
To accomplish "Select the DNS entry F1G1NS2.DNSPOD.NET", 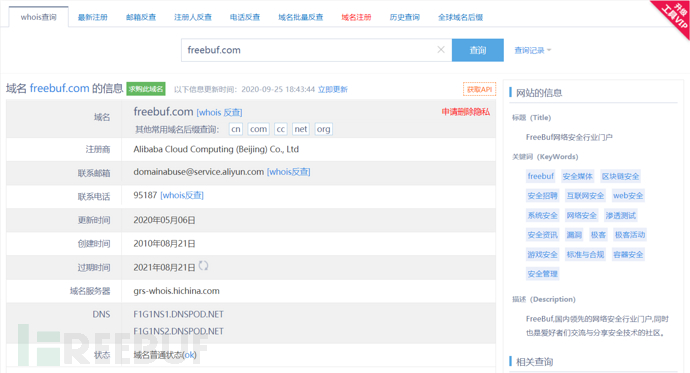I will tap(178, 331).
